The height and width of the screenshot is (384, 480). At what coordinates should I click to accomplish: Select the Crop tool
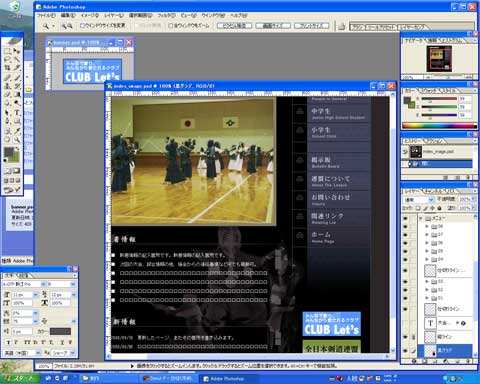point(7,68)
